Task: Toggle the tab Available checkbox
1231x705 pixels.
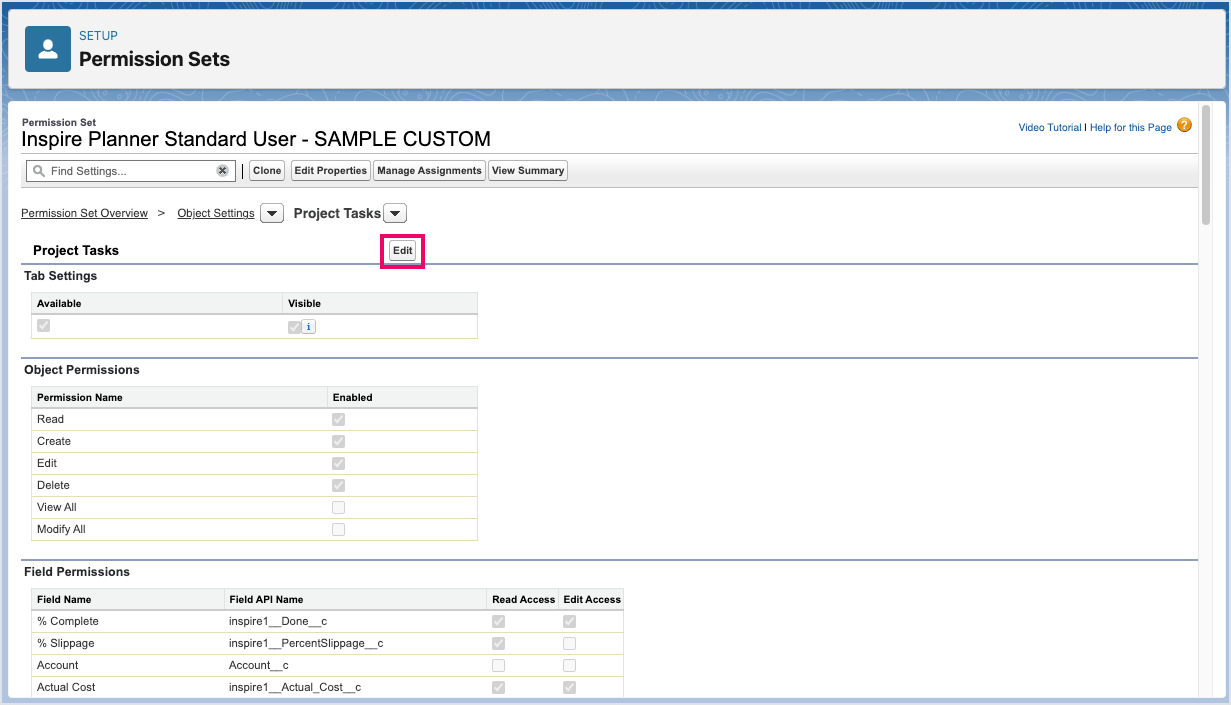Action: [43, 325]
